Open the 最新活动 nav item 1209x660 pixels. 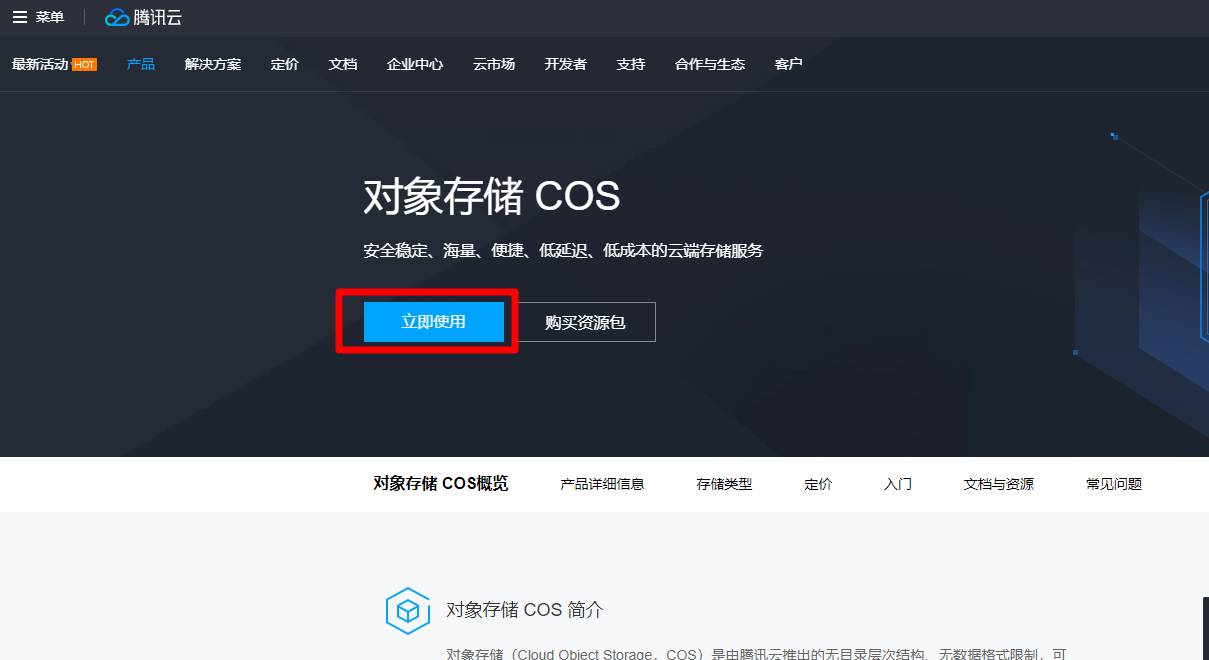[x=40, y=64]
